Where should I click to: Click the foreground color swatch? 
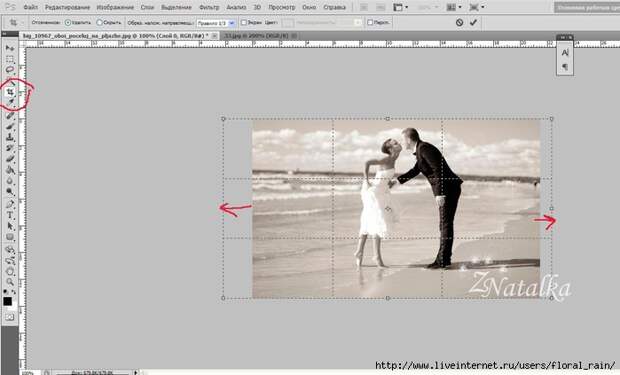click(x=7, y=302)
